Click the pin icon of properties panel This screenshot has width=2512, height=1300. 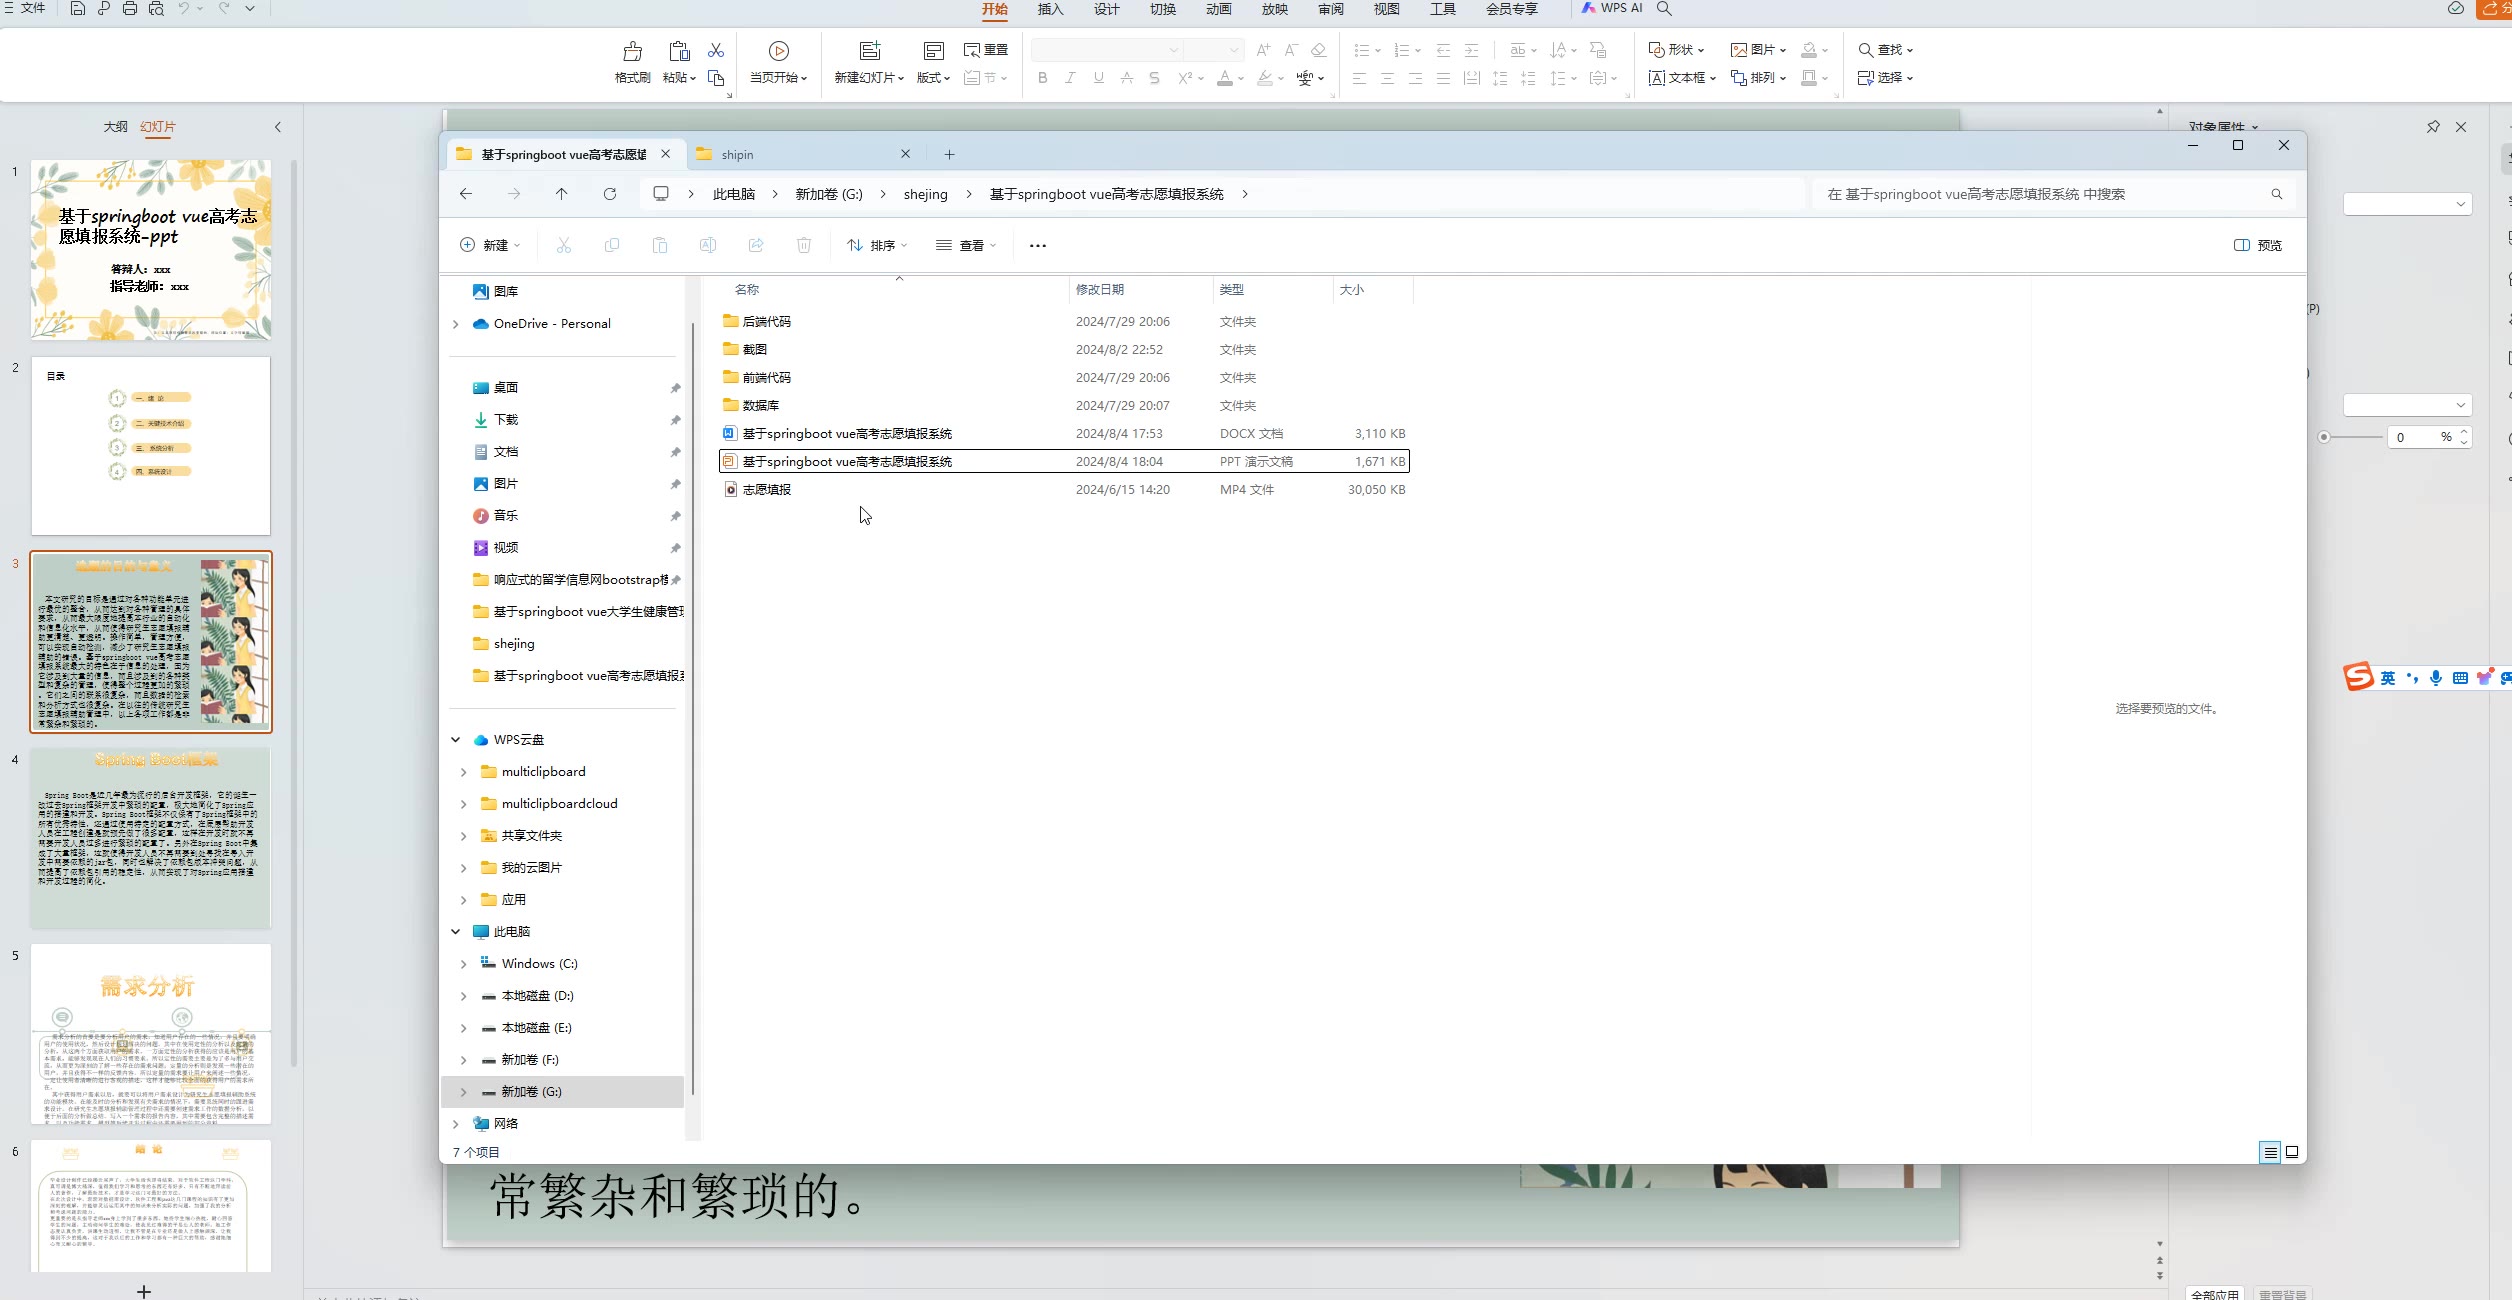pos(2433,127)
